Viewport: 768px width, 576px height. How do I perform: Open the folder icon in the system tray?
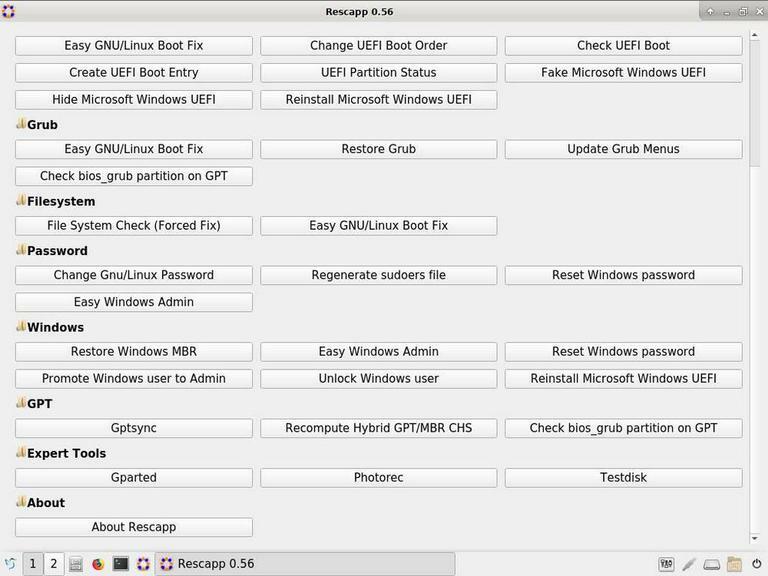click(x=734, y=564)
